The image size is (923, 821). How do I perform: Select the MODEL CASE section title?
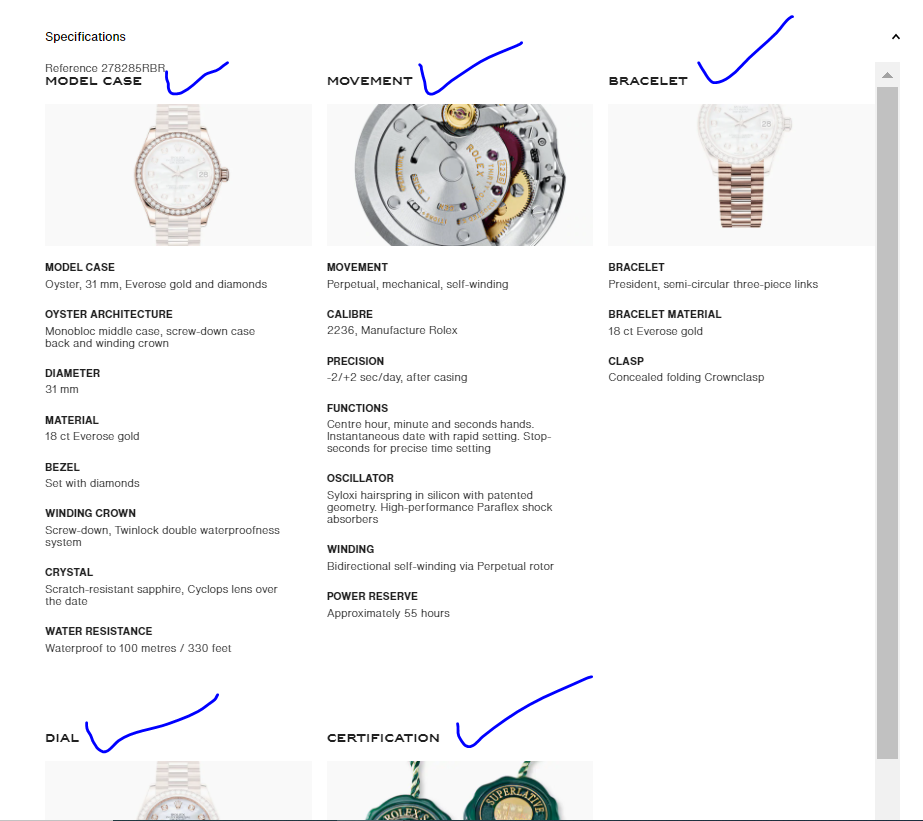(94, 81)
